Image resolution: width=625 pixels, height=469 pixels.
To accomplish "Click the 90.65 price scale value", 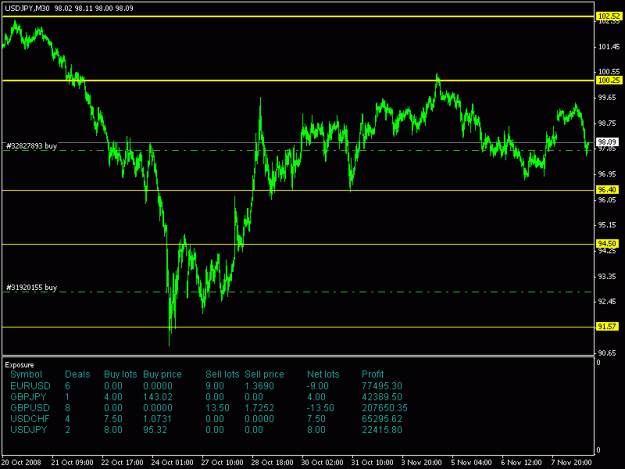I will coord(607,353).
